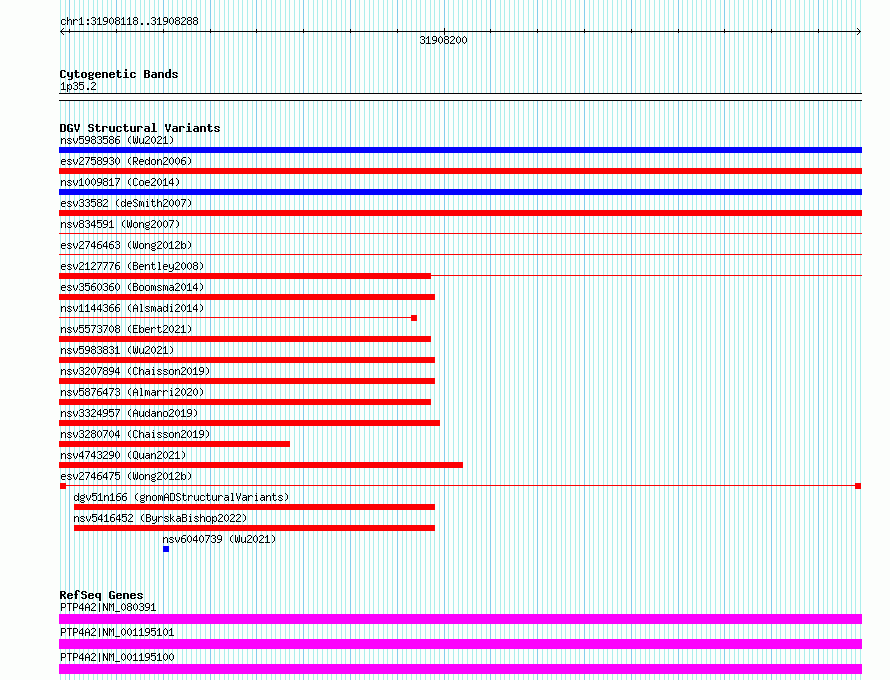
Task: Select the blue bar under nsv5983586
Action: (460, 150)
